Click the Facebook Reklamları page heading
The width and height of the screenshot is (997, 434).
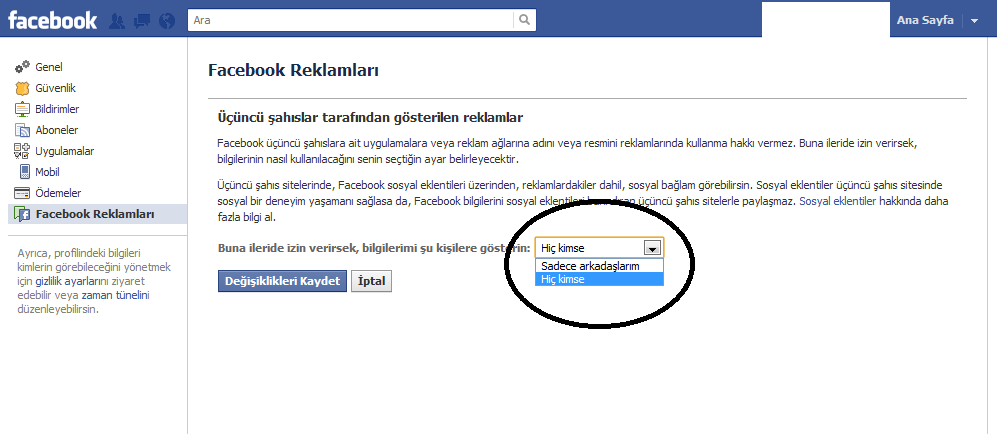coord(293,70)
